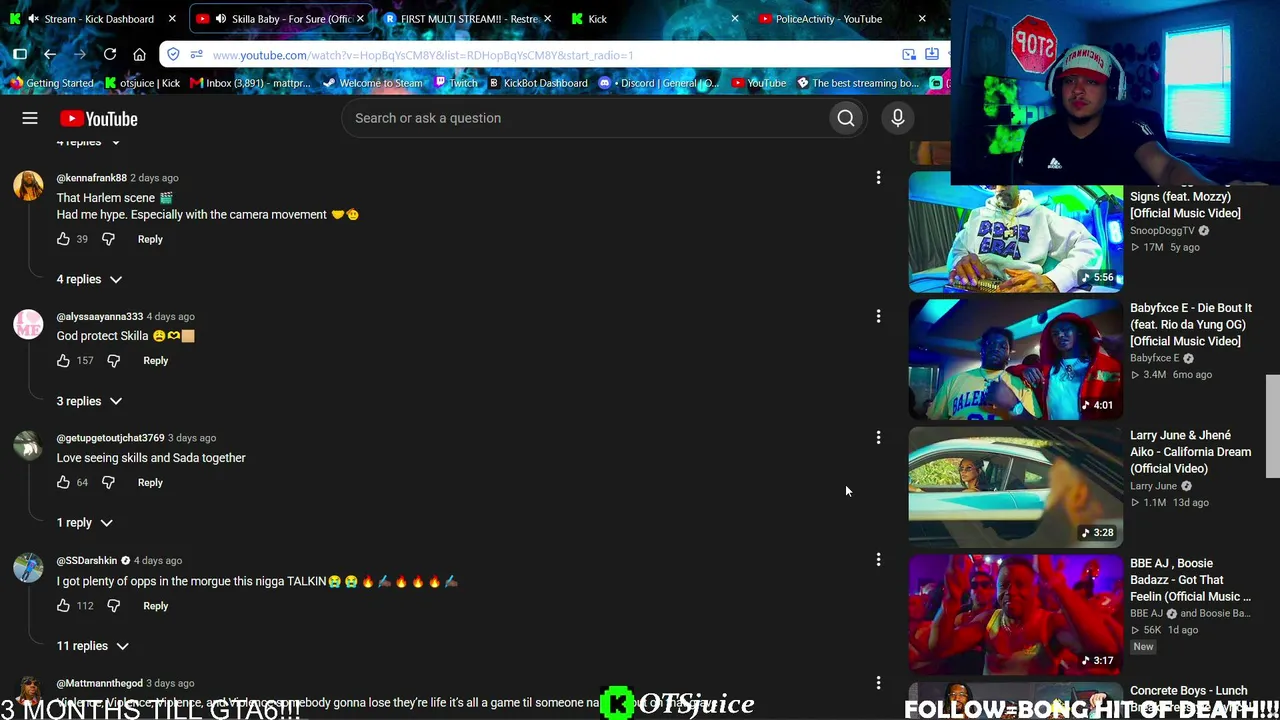Open options menu for @getupgetoutjchat3769's comment
The height and width of the screenshot is (720, 1280).
coord(878,438)
